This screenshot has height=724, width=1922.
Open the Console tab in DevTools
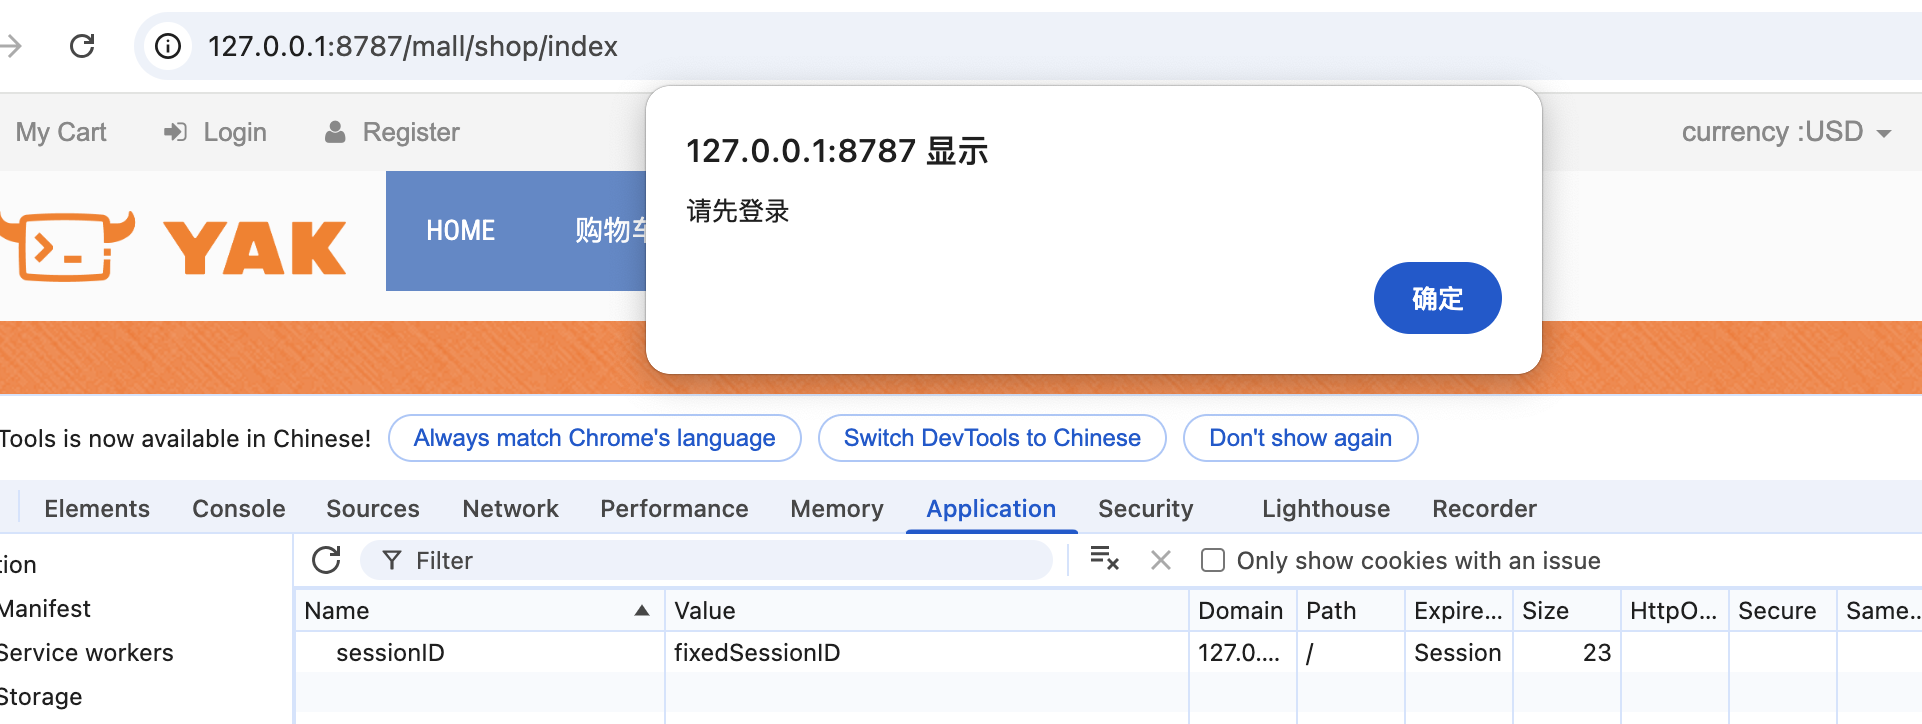point(238,509)
